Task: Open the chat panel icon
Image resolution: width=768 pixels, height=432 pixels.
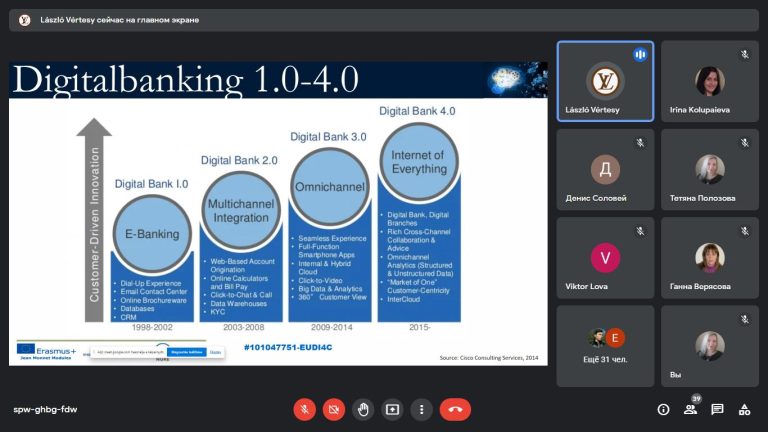Action: [717, 409]
